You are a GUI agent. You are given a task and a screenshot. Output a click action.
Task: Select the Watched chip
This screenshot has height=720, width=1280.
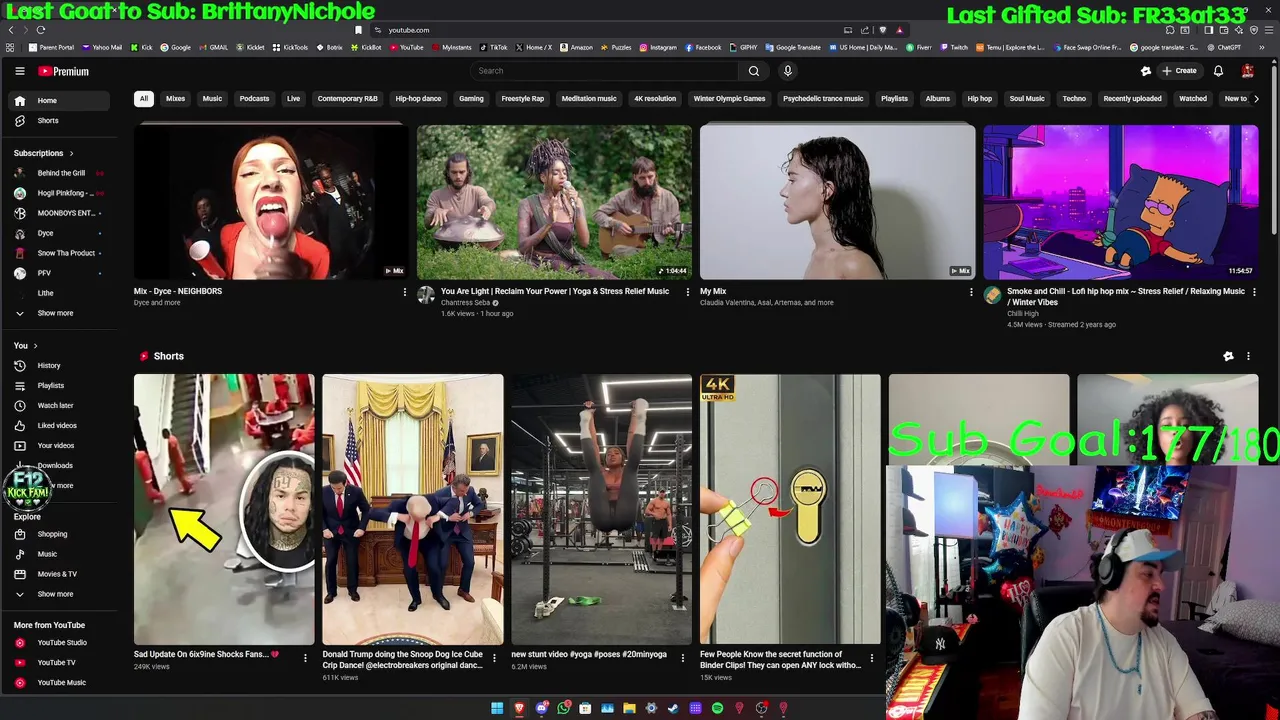[1193, 99]
